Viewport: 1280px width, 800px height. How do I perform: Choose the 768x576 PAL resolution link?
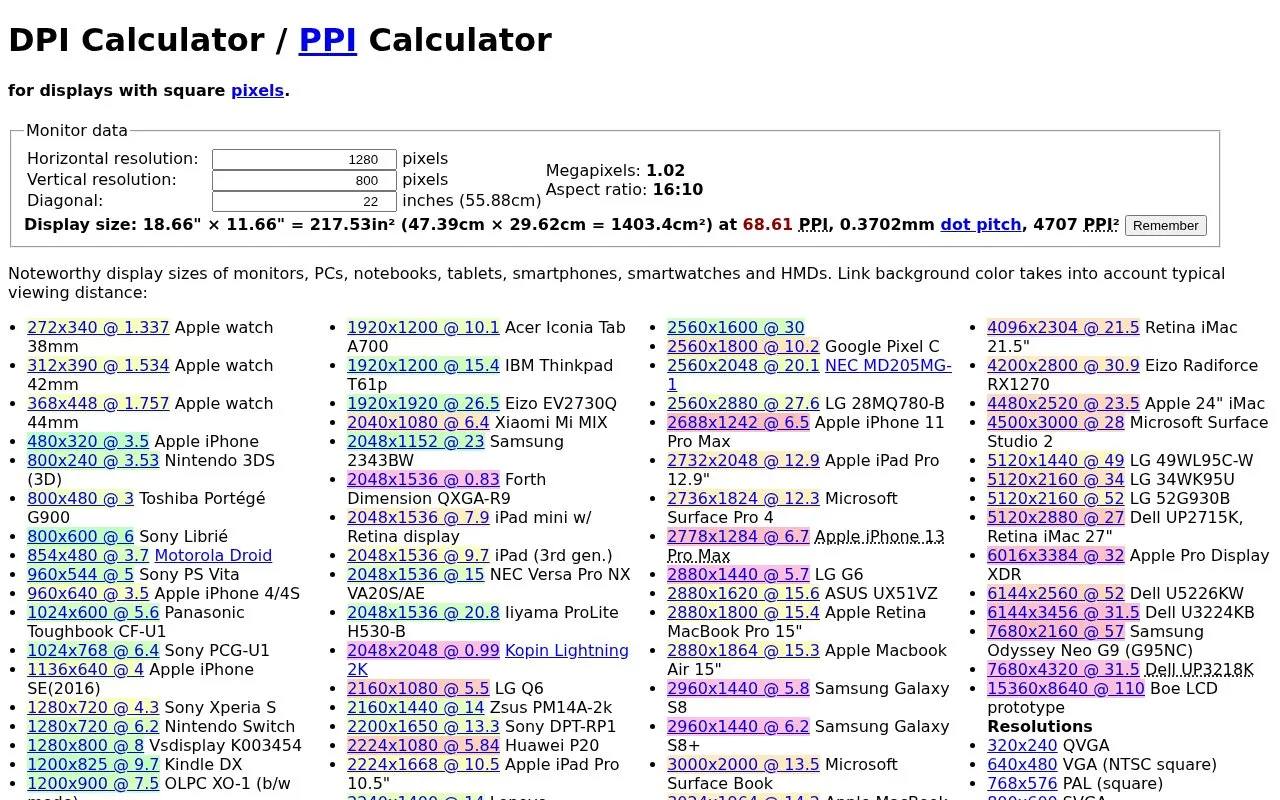click(x=1022, y=783)
